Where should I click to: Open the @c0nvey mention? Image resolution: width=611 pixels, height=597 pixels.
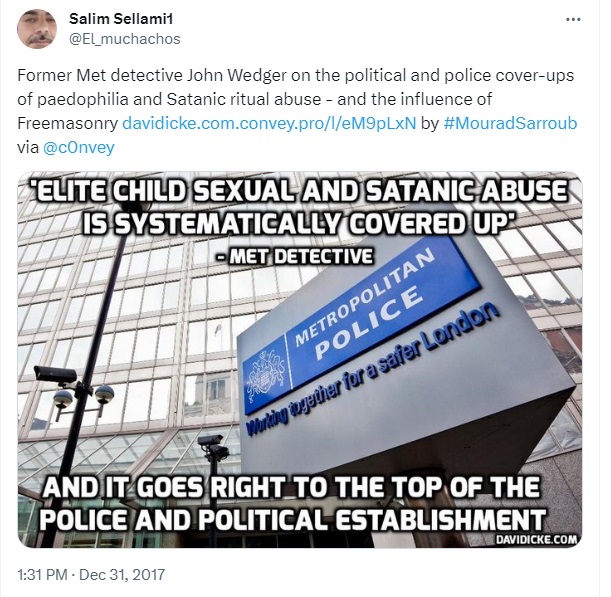pyautogui.click(x=78, y=147)
